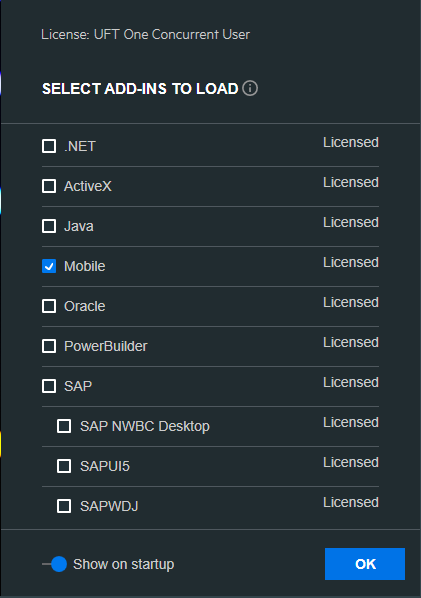Check the ActiveX add-in box
Viewport: 421px width, 598px height.
pyautogui.click(x=49, y=186)
